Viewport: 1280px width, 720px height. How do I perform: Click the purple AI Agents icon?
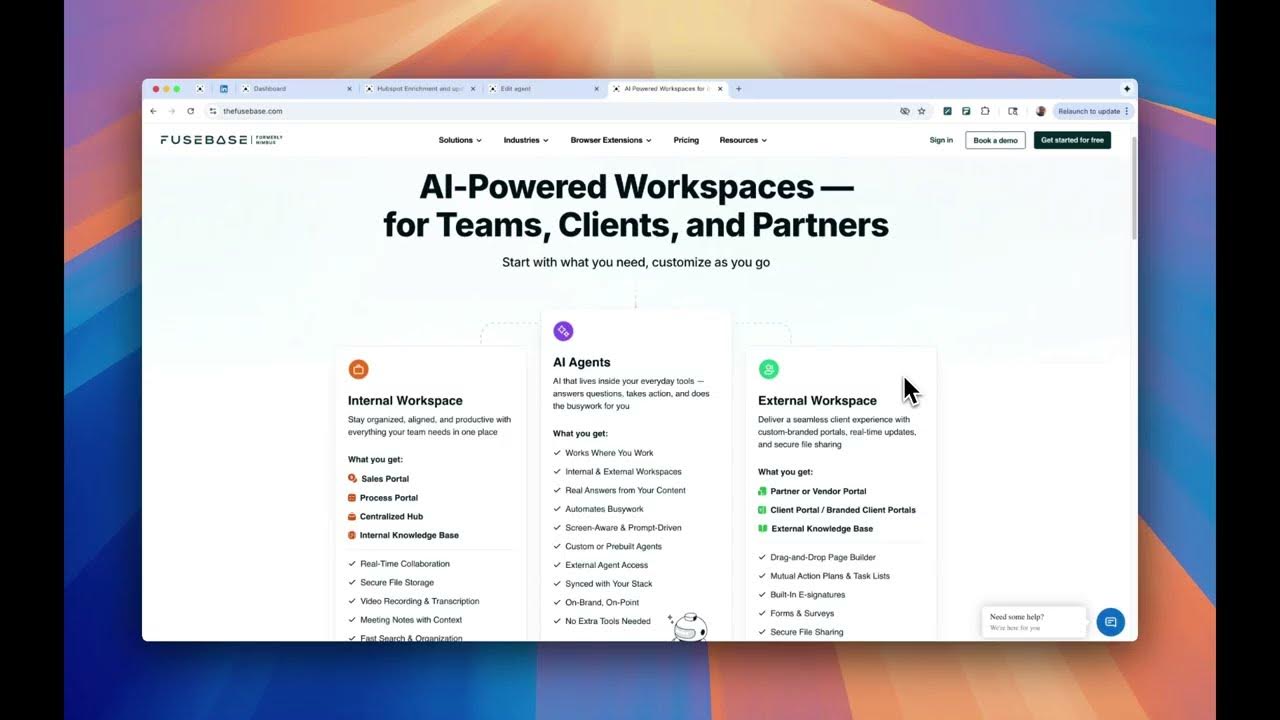coord(562,330)
